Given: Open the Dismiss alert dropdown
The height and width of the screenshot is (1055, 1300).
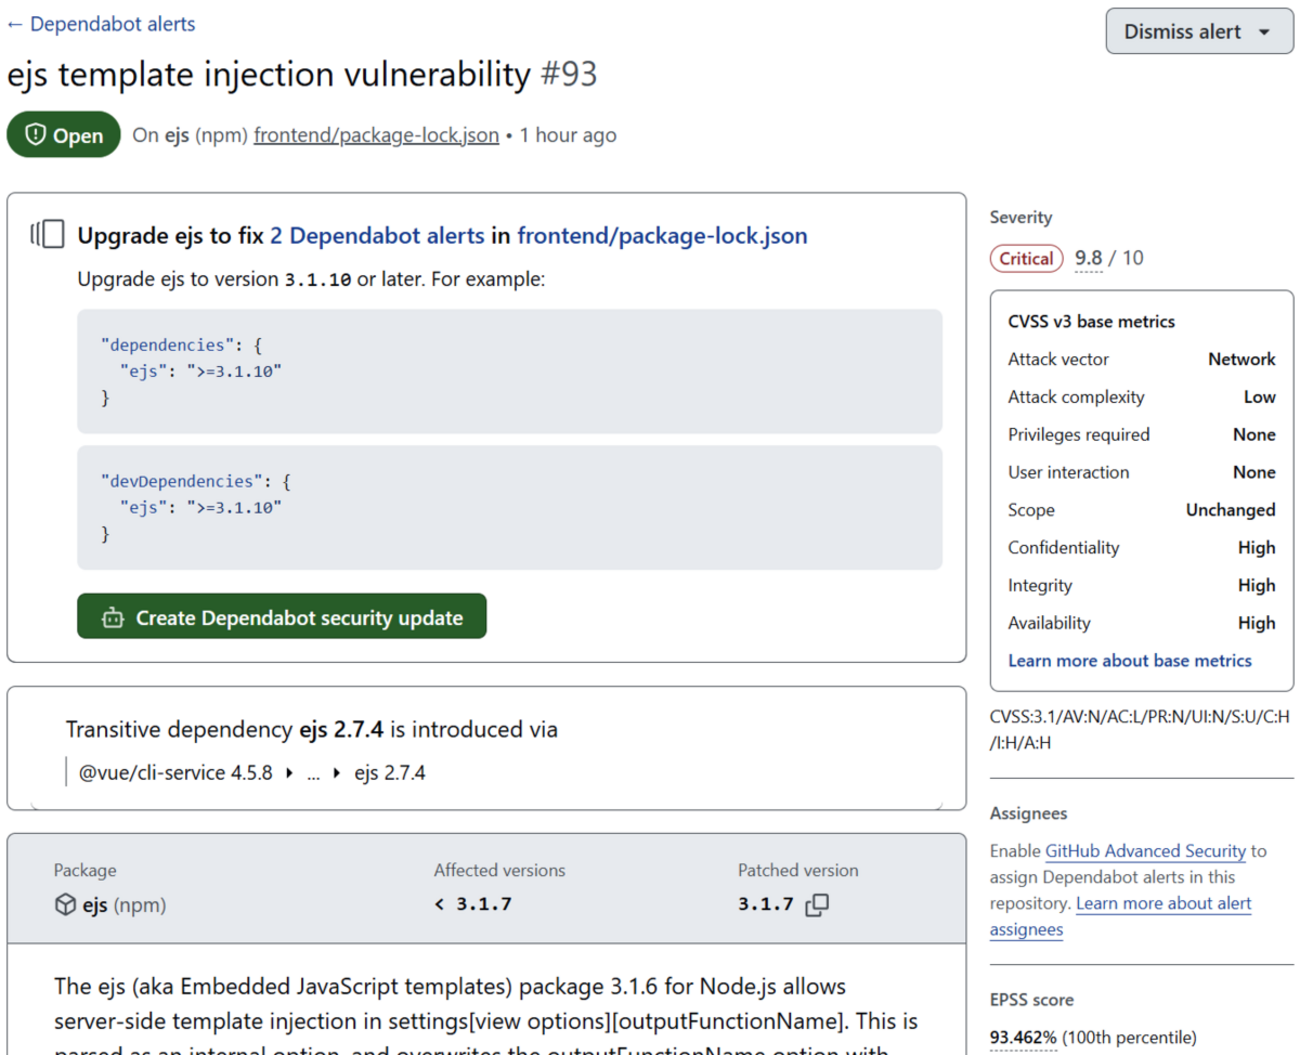Looking at the screenshot, I should (x=1199, y=31).
